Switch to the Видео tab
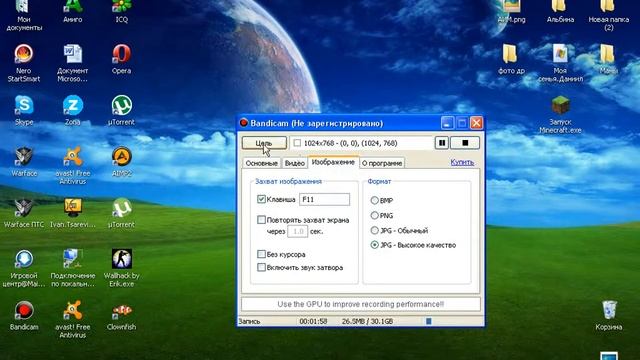640x360 pixels. coord(294,163)
